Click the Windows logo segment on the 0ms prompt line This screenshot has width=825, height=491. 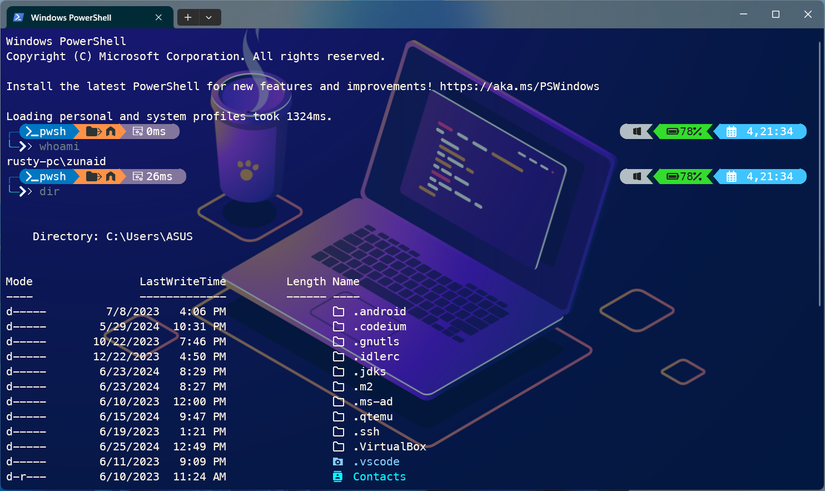click(x=637, y=131)
